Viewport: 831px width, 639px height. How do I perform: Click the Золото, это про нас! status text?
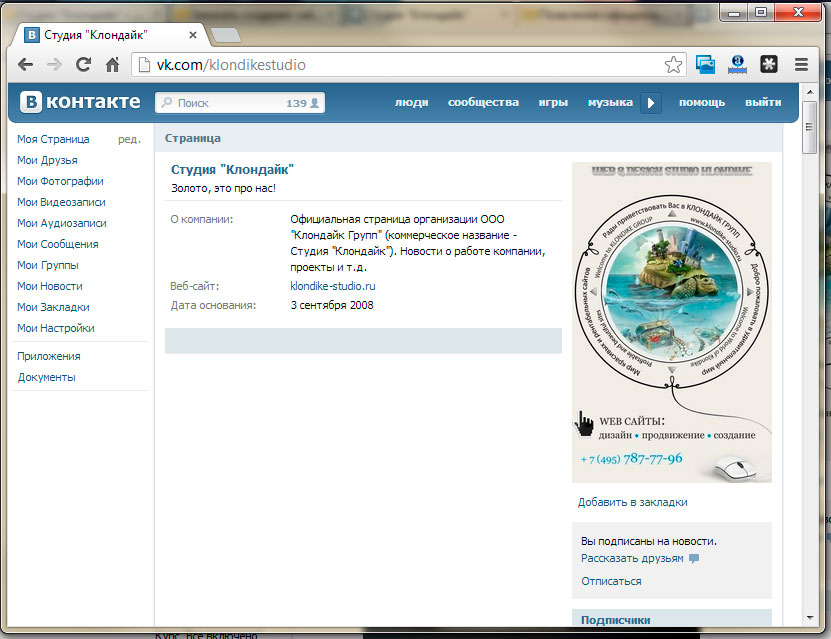[223, 189]
